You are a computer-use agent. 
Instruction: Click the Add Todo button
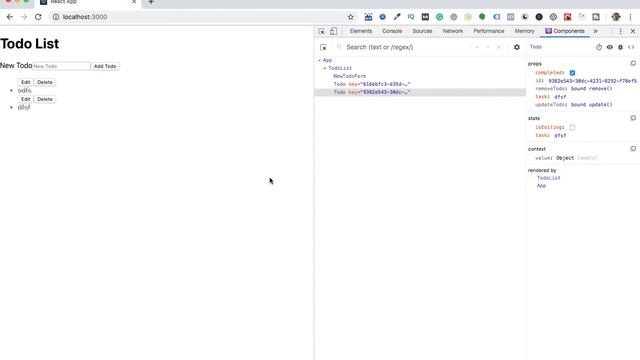(105, 66)
